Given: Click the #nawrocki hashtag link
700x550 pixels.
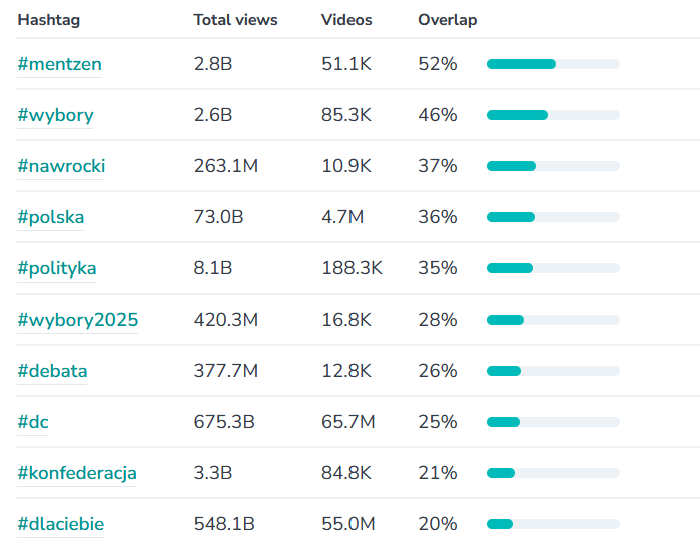Looking at the screenshot, I should pos(61,166).
